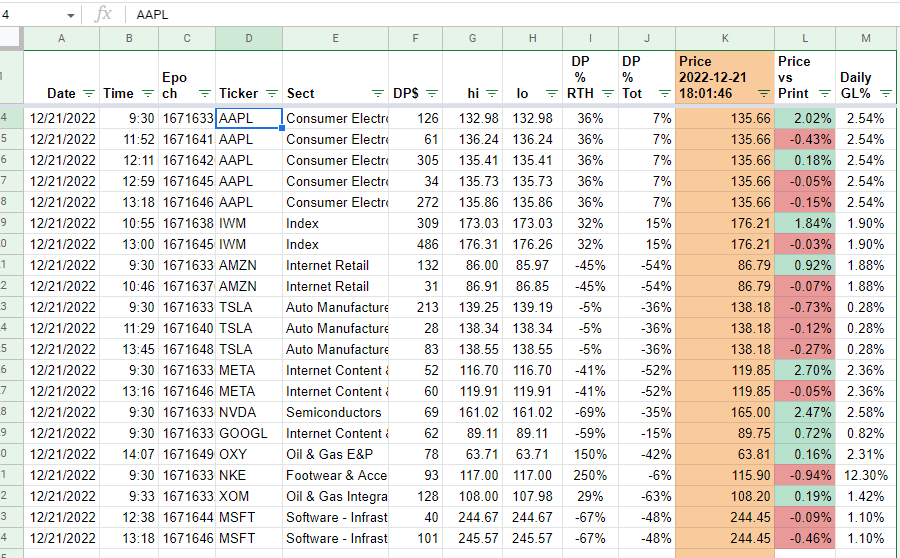Viewport: 900px width, 558px height.
Task: Open the Price vs Print filter
Action: (825, 94)
